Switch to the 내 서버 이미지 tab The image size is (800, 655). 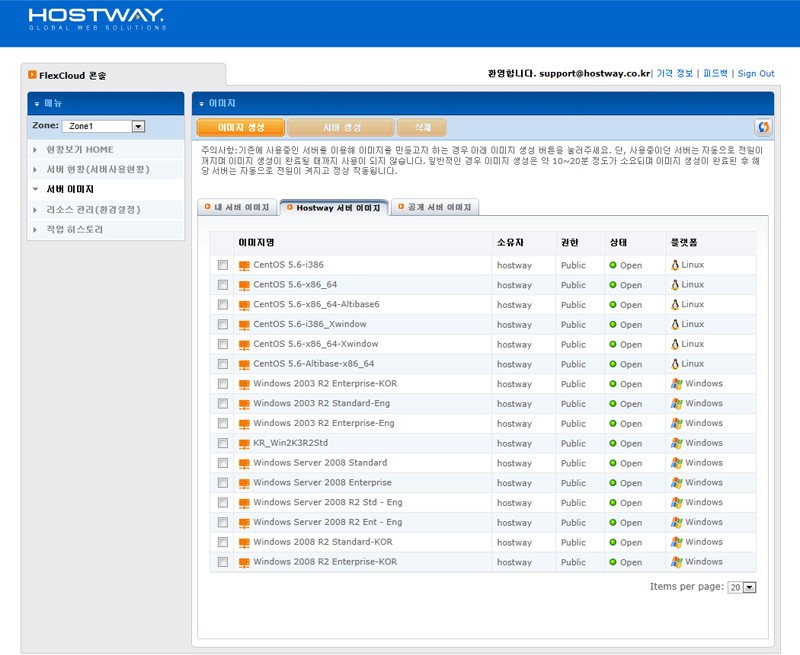(237, 207)
